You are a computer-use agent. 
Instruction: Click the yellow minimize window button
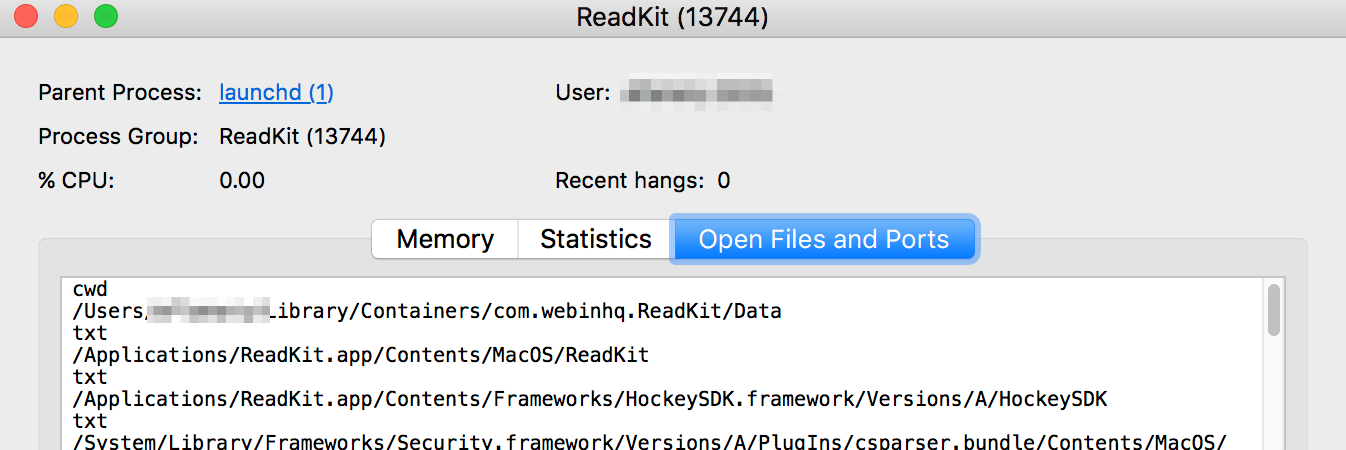tap(66, 17)
